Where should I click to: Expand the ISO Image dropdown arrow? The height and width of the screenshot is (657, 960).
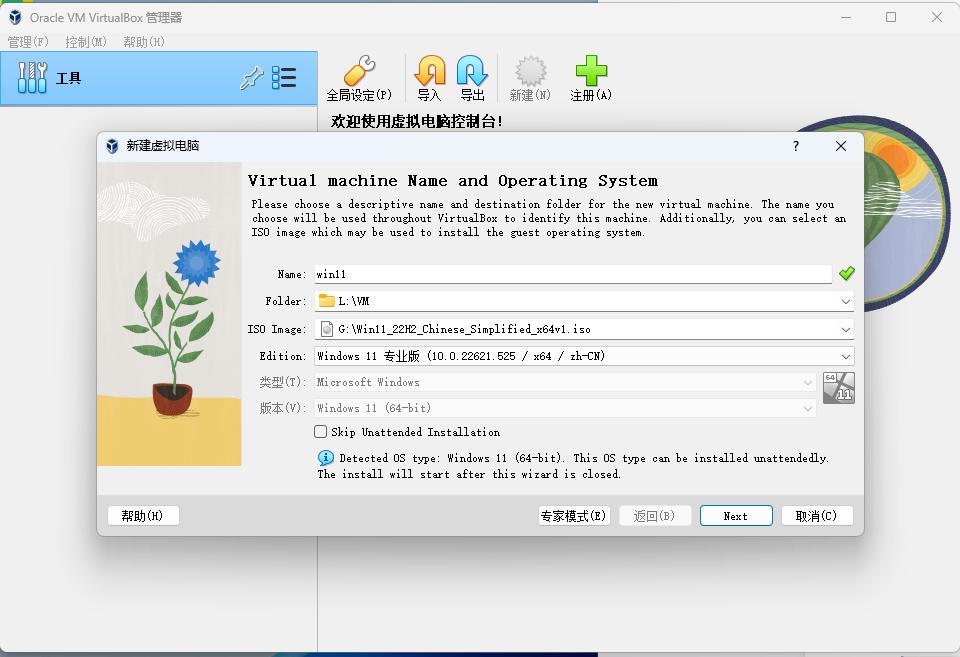click(846, 329)
